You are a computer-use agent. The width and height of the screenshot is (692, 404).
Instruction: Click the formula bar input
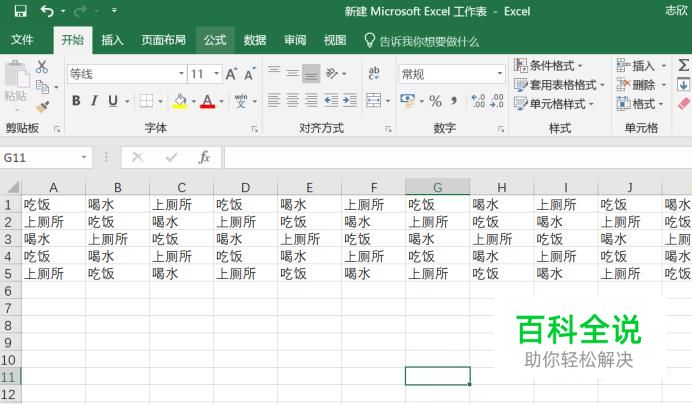458,157
